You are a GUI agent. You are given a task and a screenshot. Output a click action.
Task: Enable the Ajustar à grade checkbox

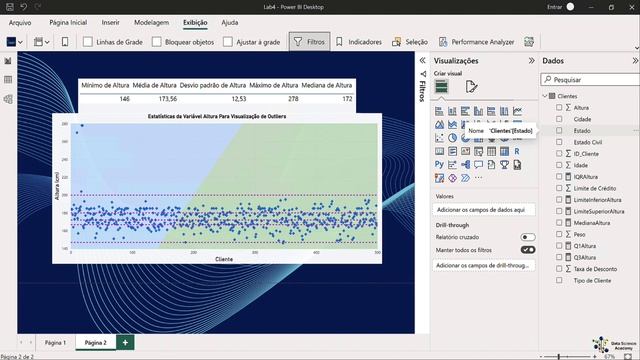(228, 42)
